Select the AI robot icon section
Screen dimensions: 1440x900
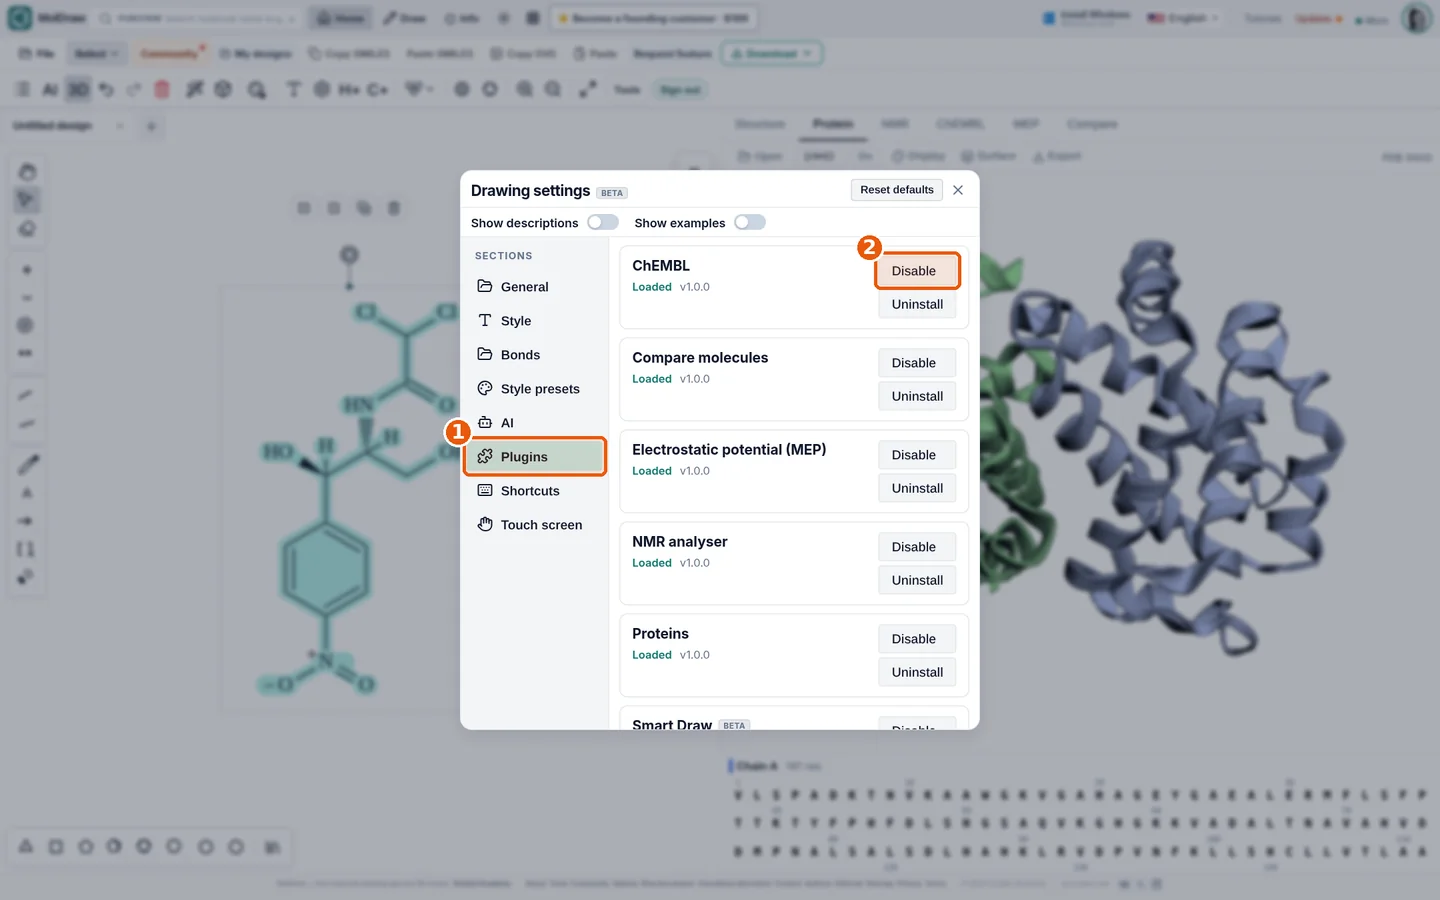click(x=485, y=423)
